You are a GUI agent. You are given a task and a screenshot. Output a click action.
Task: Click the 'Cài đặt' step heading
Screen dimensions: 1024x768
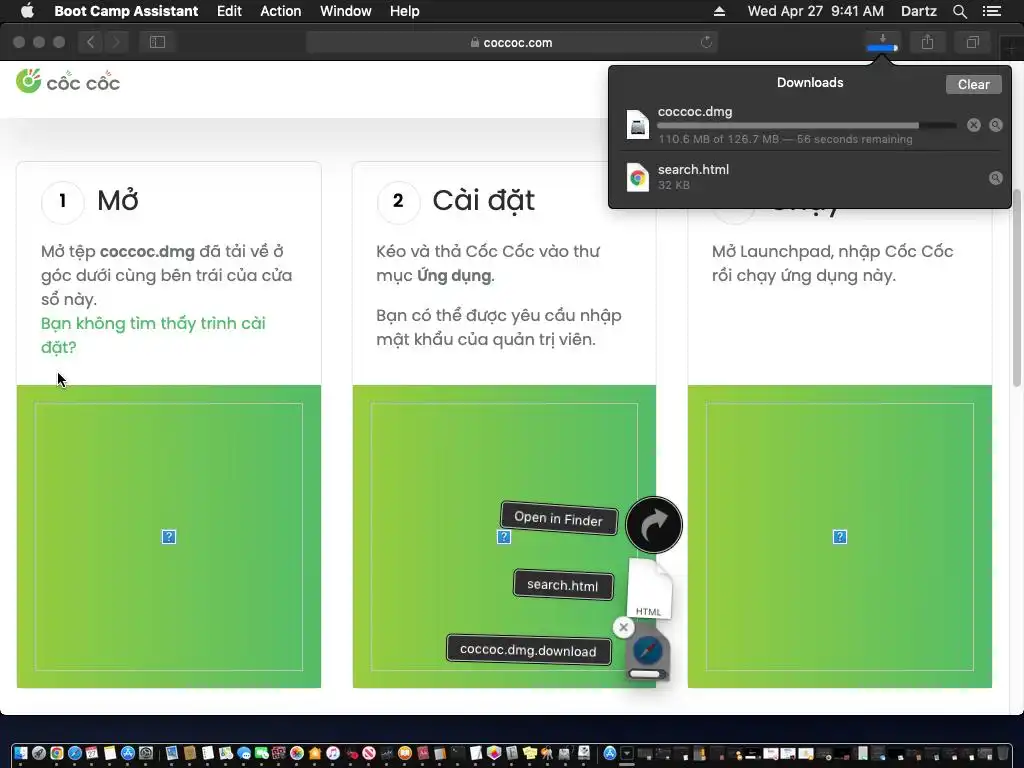tap(483, 200)
